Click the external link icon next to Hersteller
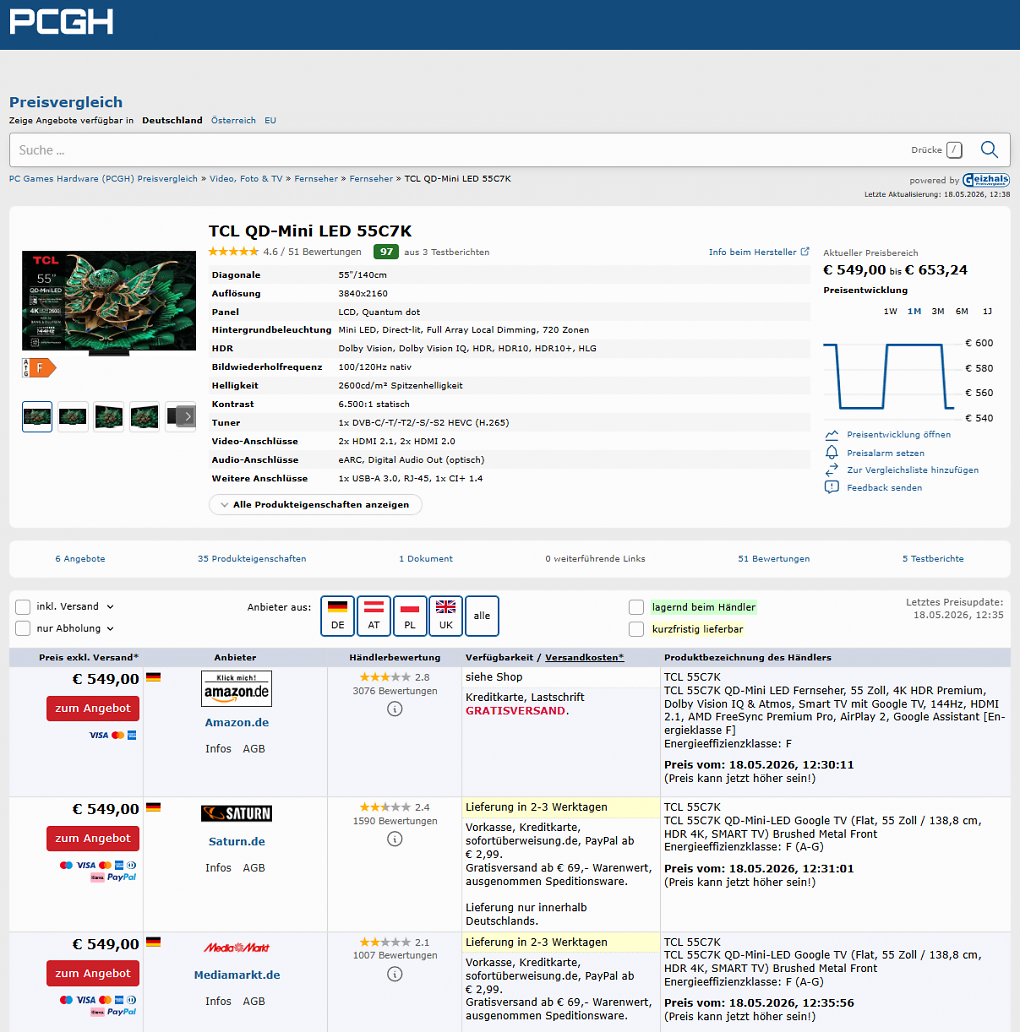This screenshot has width=1020, height=1032. (x=805, y=251)
